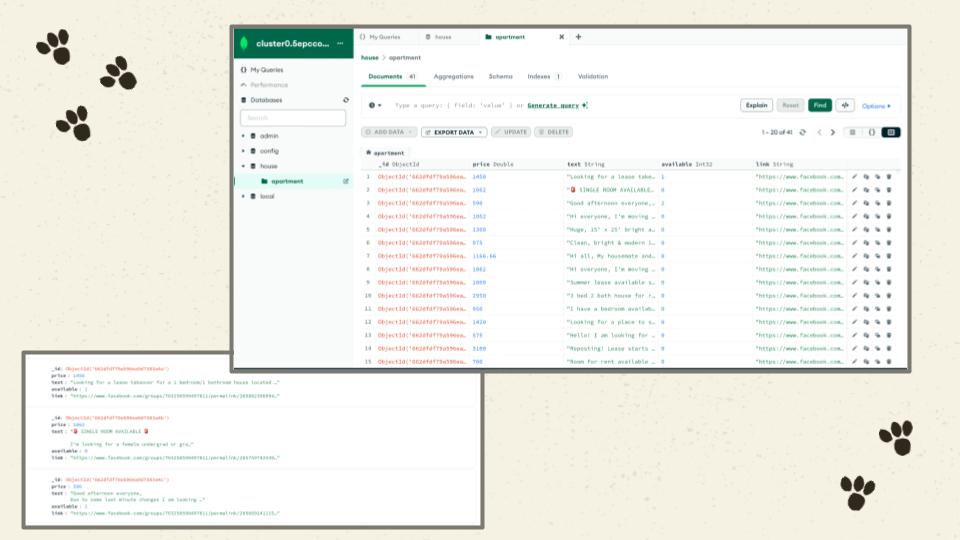Select the apartment collection in sidebar
Screen dimensions: 960x540
click(293, 181)
